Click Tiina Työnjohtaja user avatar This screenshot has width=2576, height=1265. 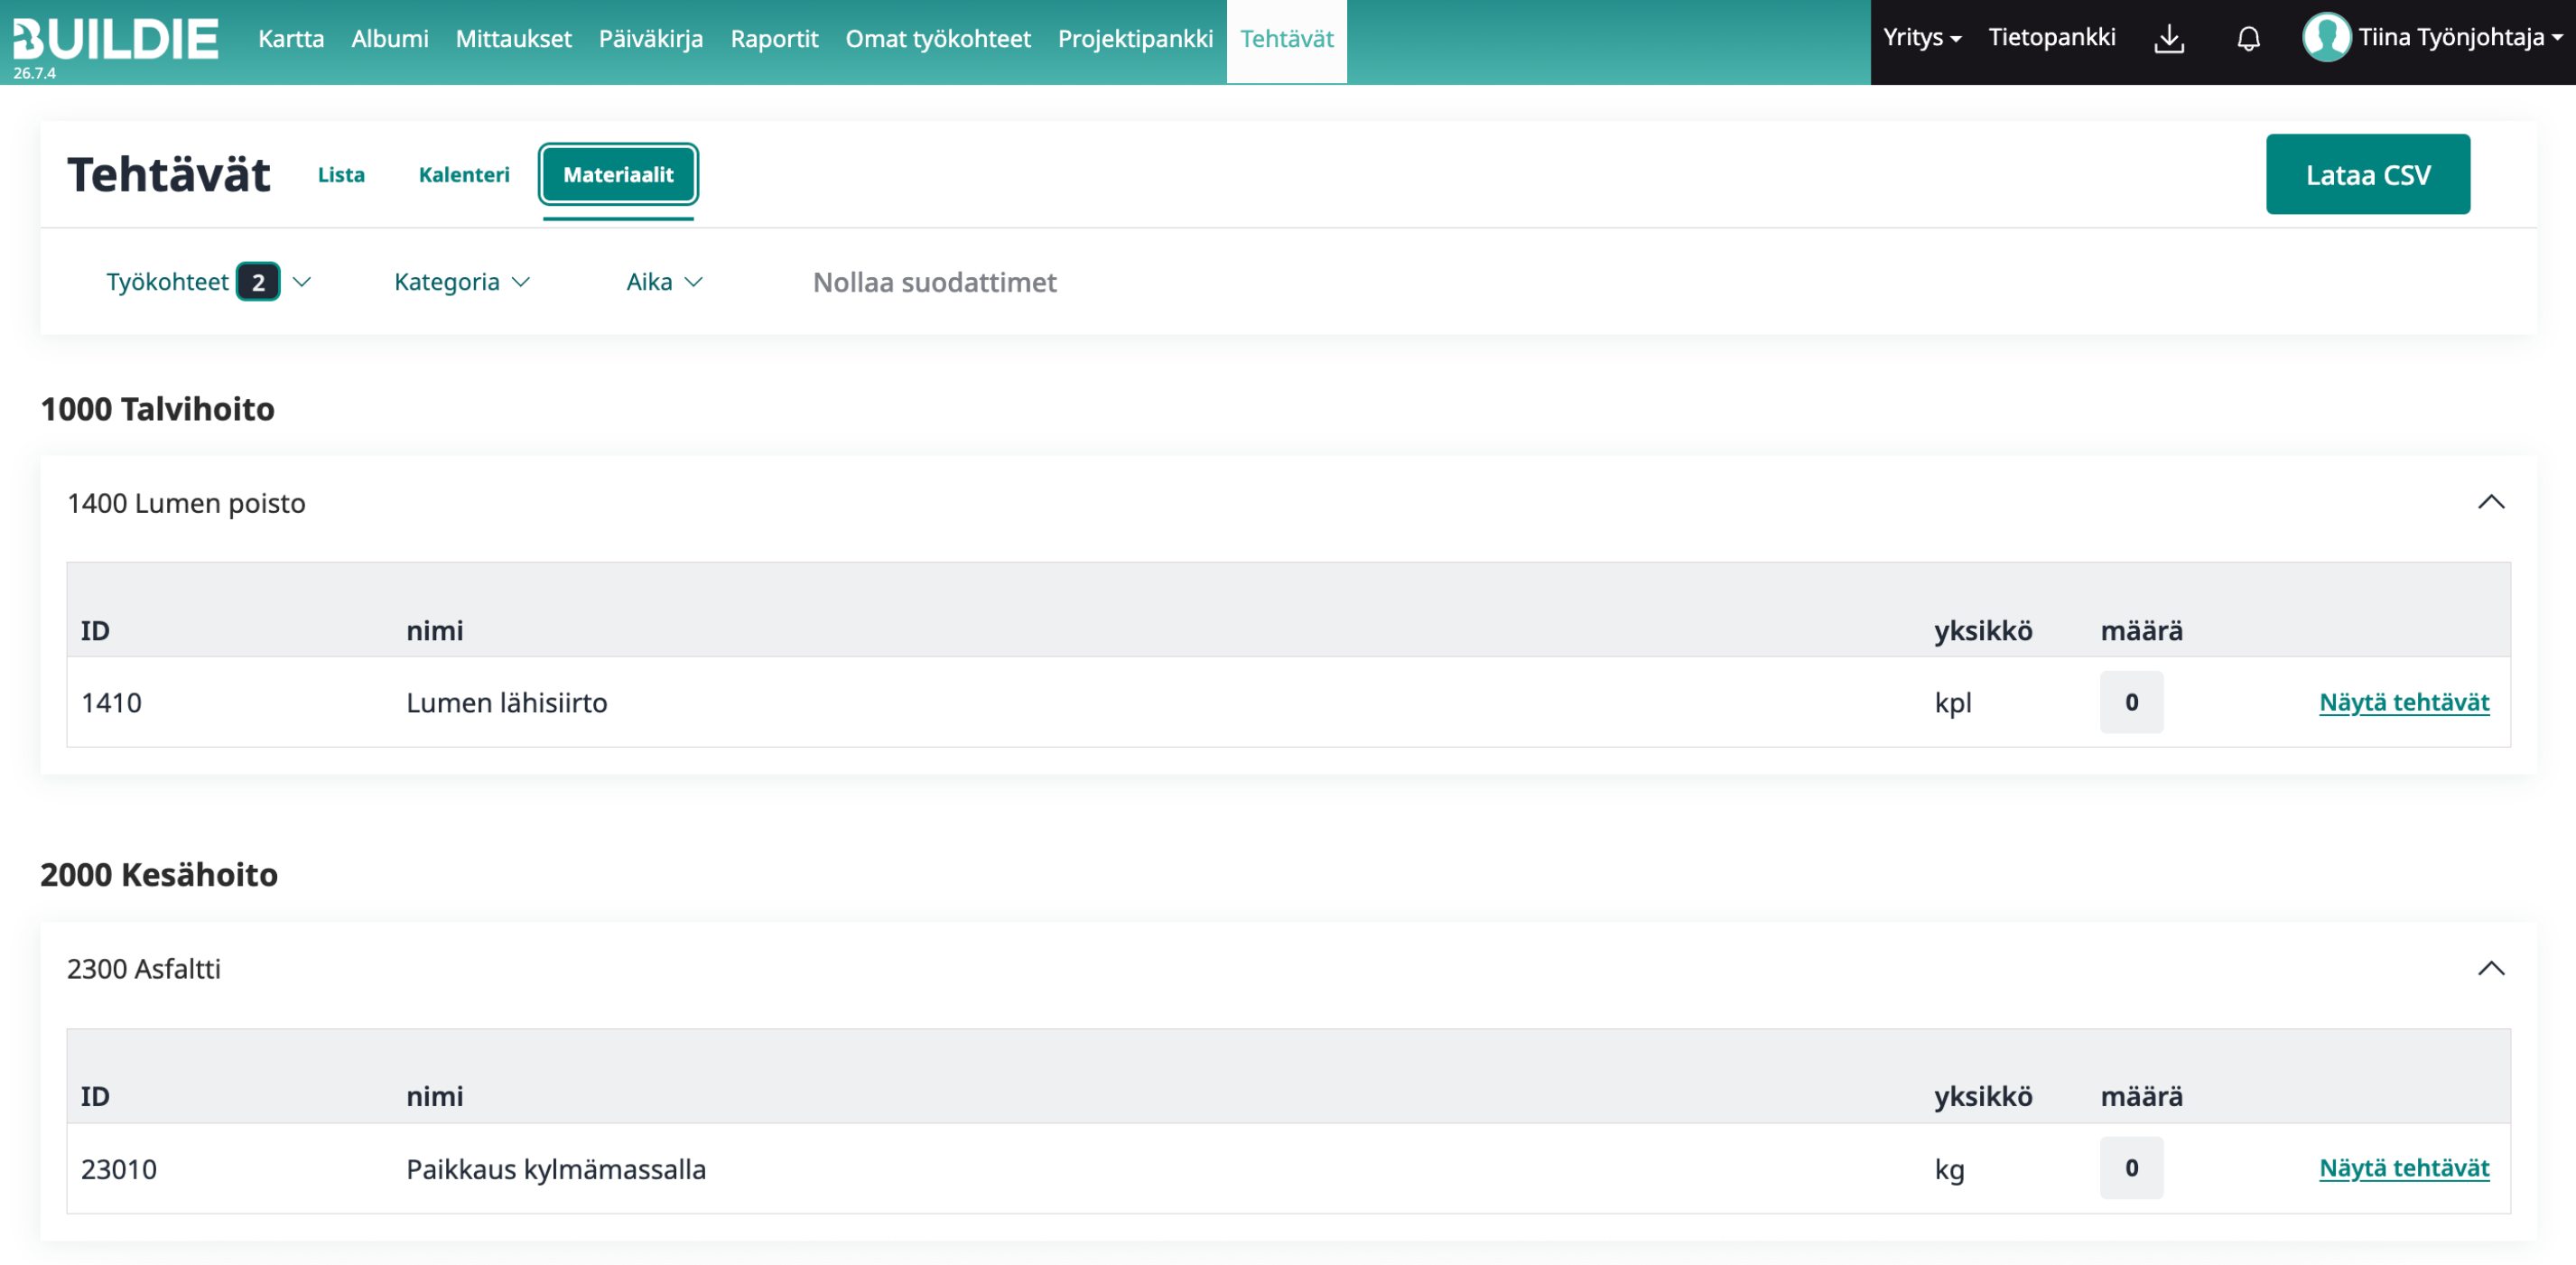coord(2326,38)
